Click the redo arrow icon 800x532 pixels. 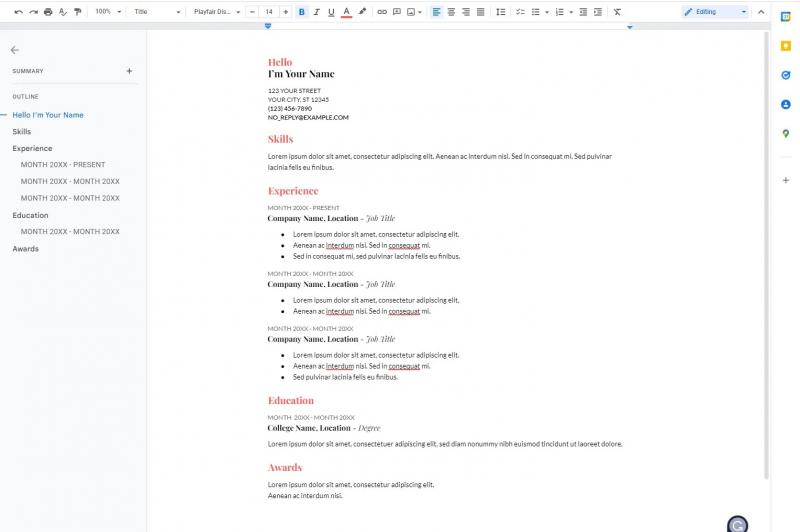click(33, 12)
